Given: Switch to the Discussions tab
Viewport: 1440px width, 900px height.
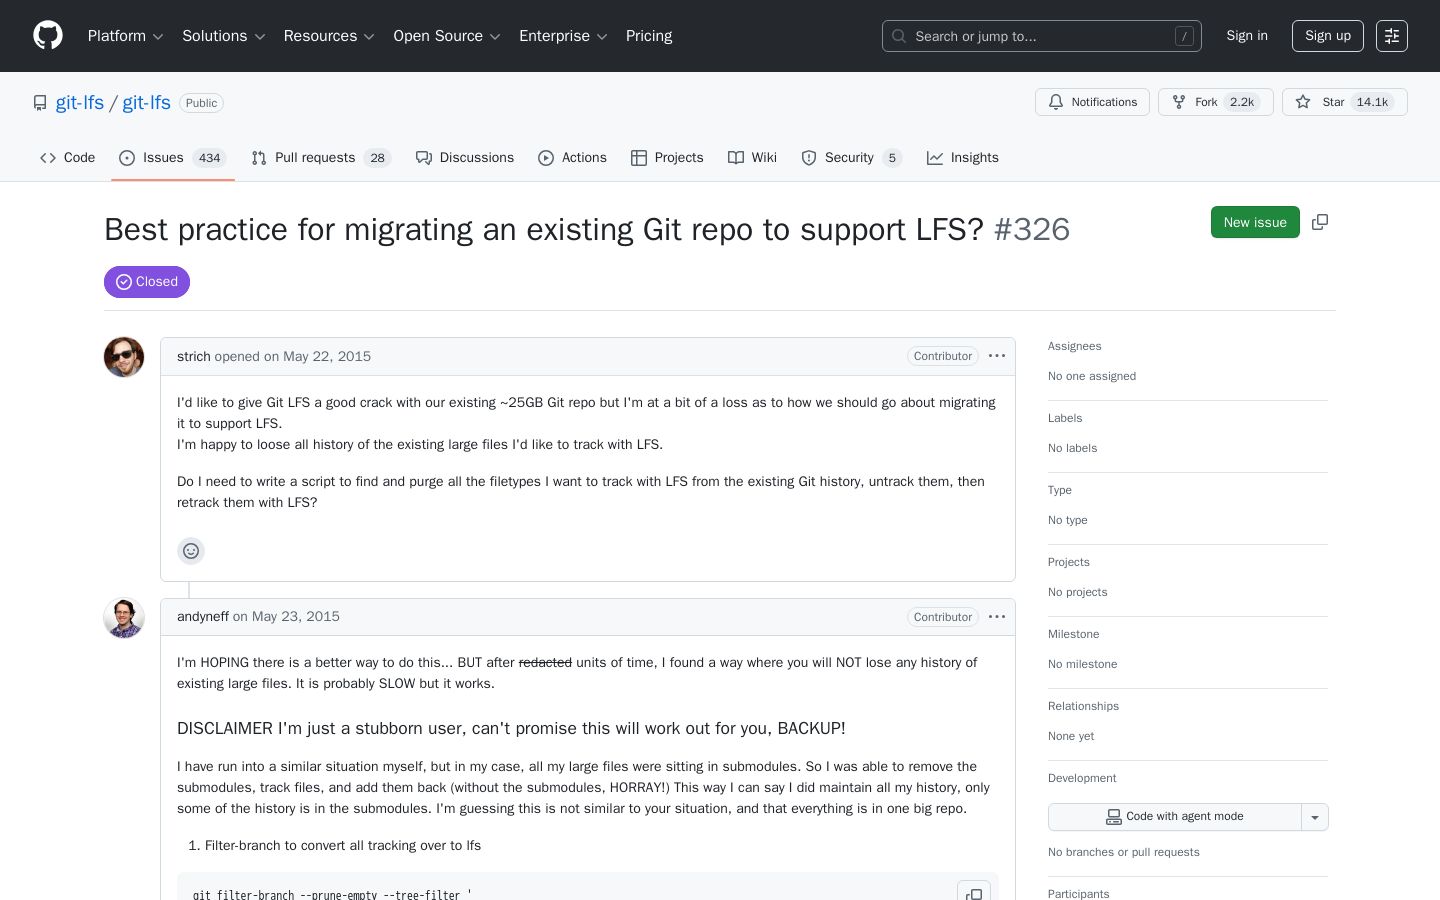Looking at the screenshot, I should (465, 158).
